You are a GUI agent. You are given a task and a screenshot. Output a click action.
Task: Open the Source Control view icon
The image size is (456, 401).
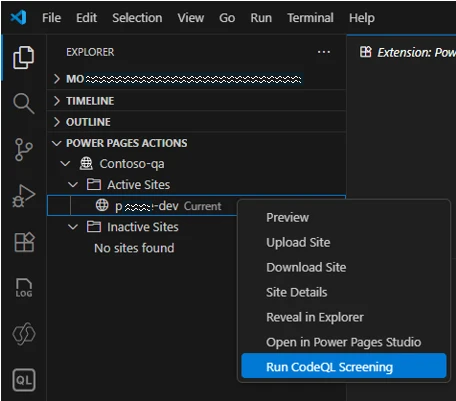23,150
